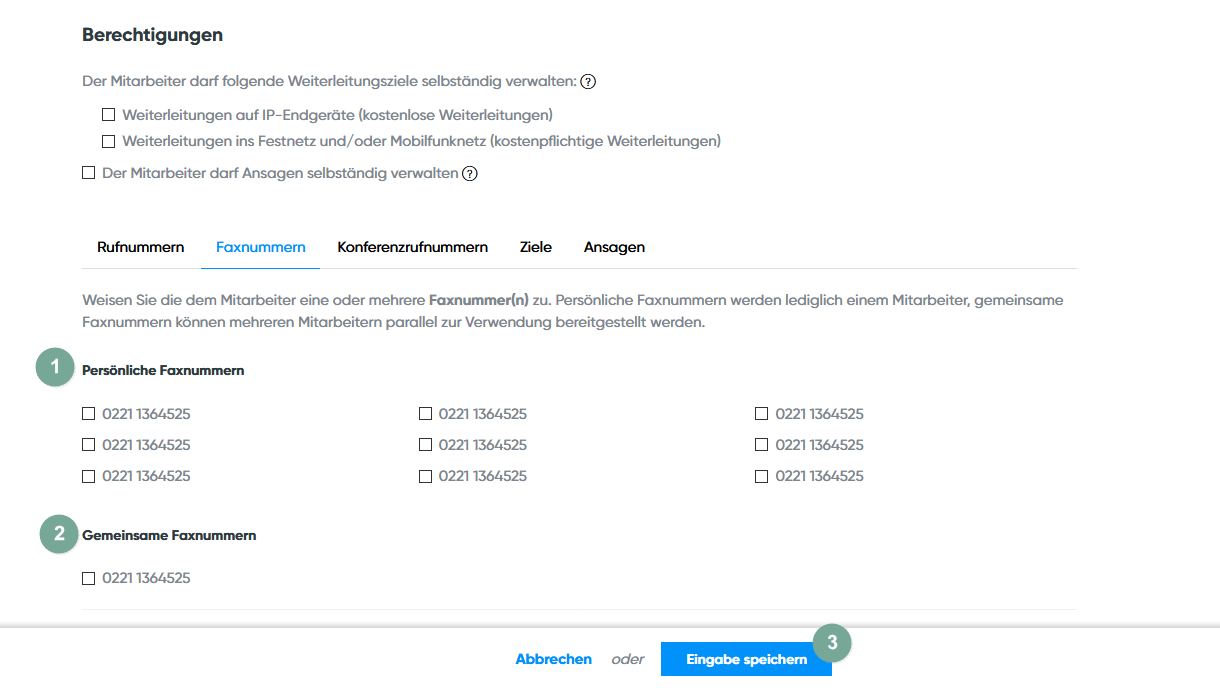Click help icon next to Ansagen verwalten
The image size is (1220, 688).
coord(470,173)
